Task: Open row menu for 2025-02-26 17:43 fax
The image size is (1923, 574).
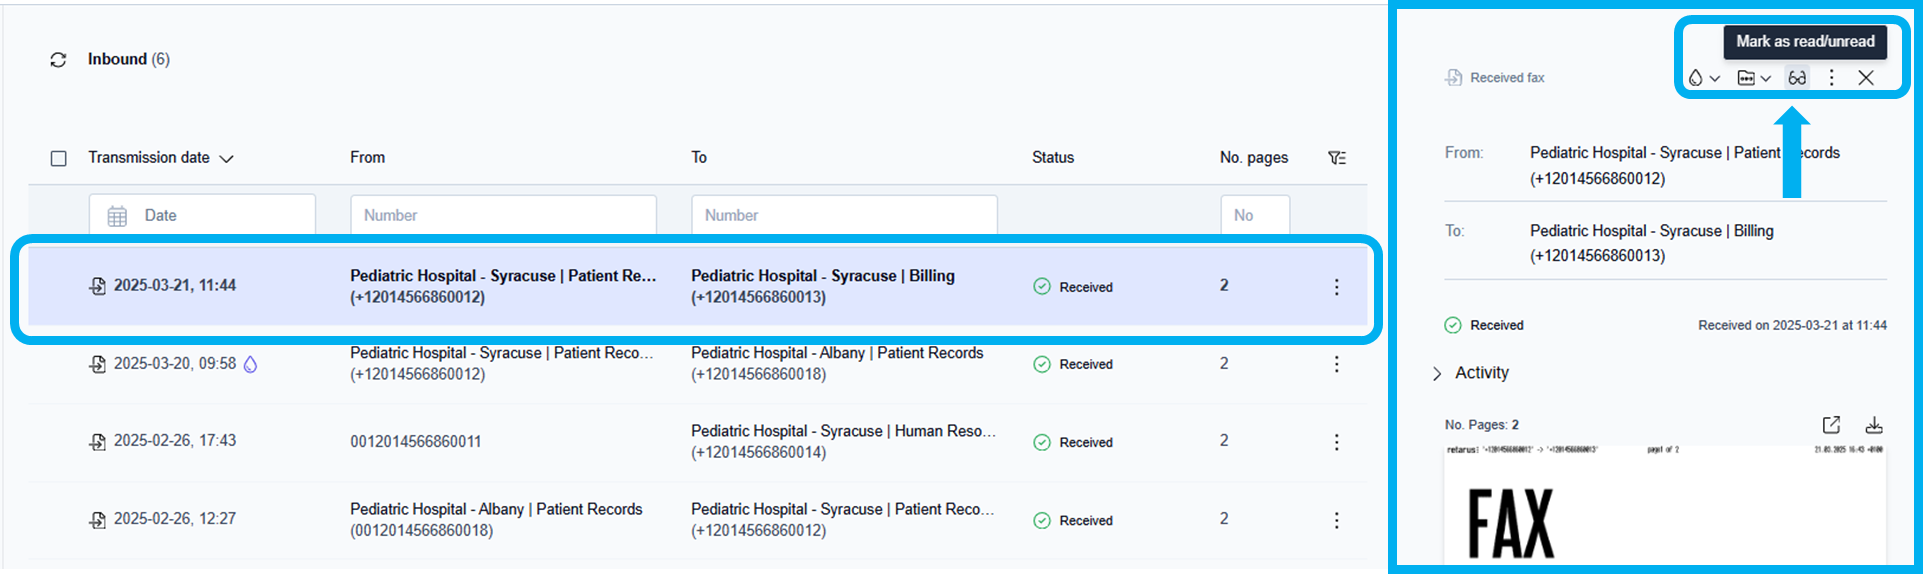Action: (1336, 442)
